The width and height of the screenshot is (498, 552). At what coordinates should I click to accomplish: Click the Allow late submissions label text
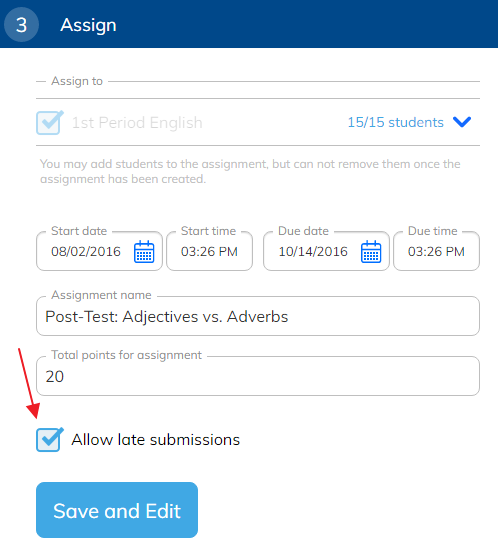pos(156,440)
